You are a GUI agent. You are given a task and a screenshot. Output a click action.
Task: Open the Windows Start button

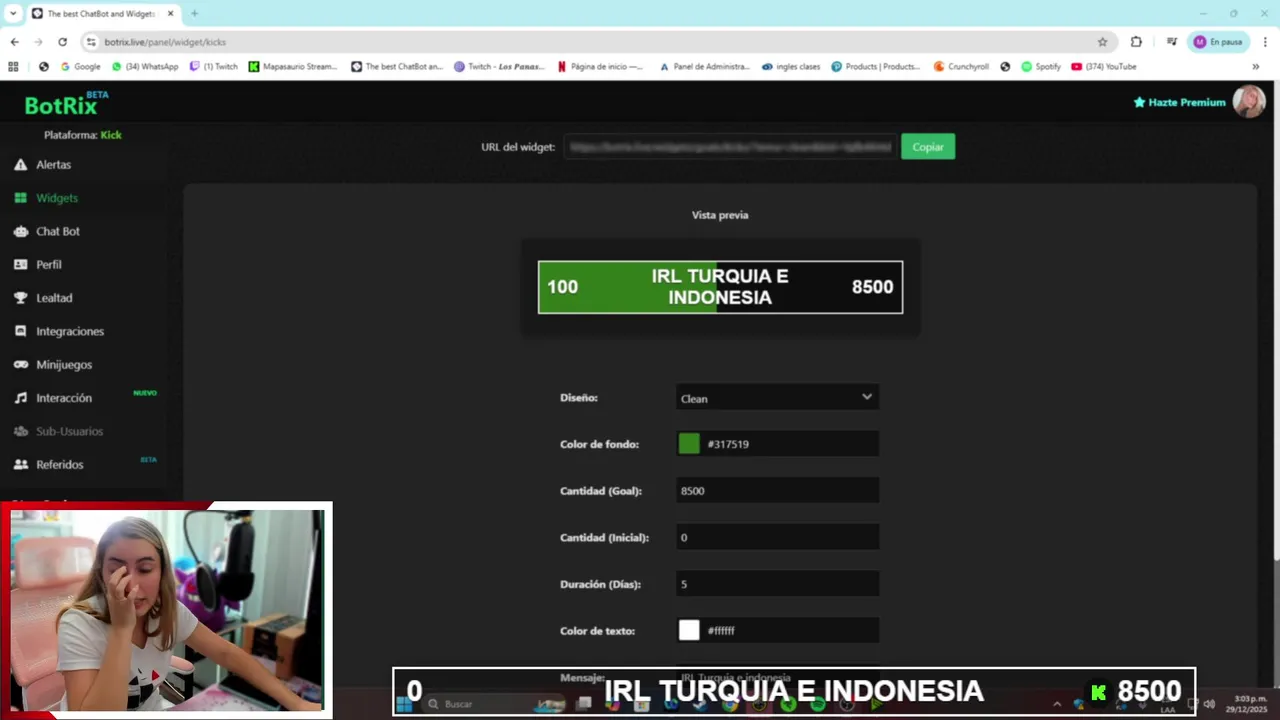[403, 704]
